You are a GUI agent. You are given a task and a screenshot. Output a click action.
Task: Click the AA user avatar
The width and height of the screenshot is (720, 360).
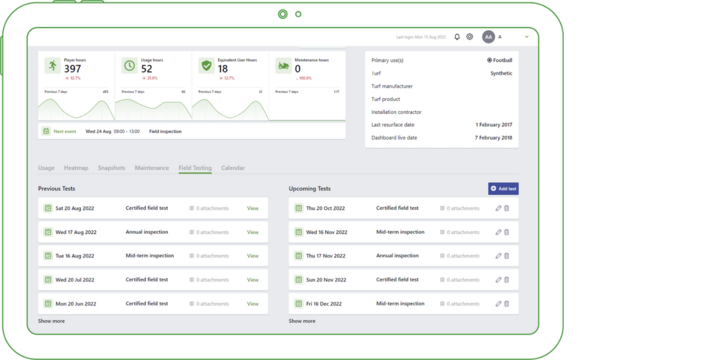click(489, 37)
